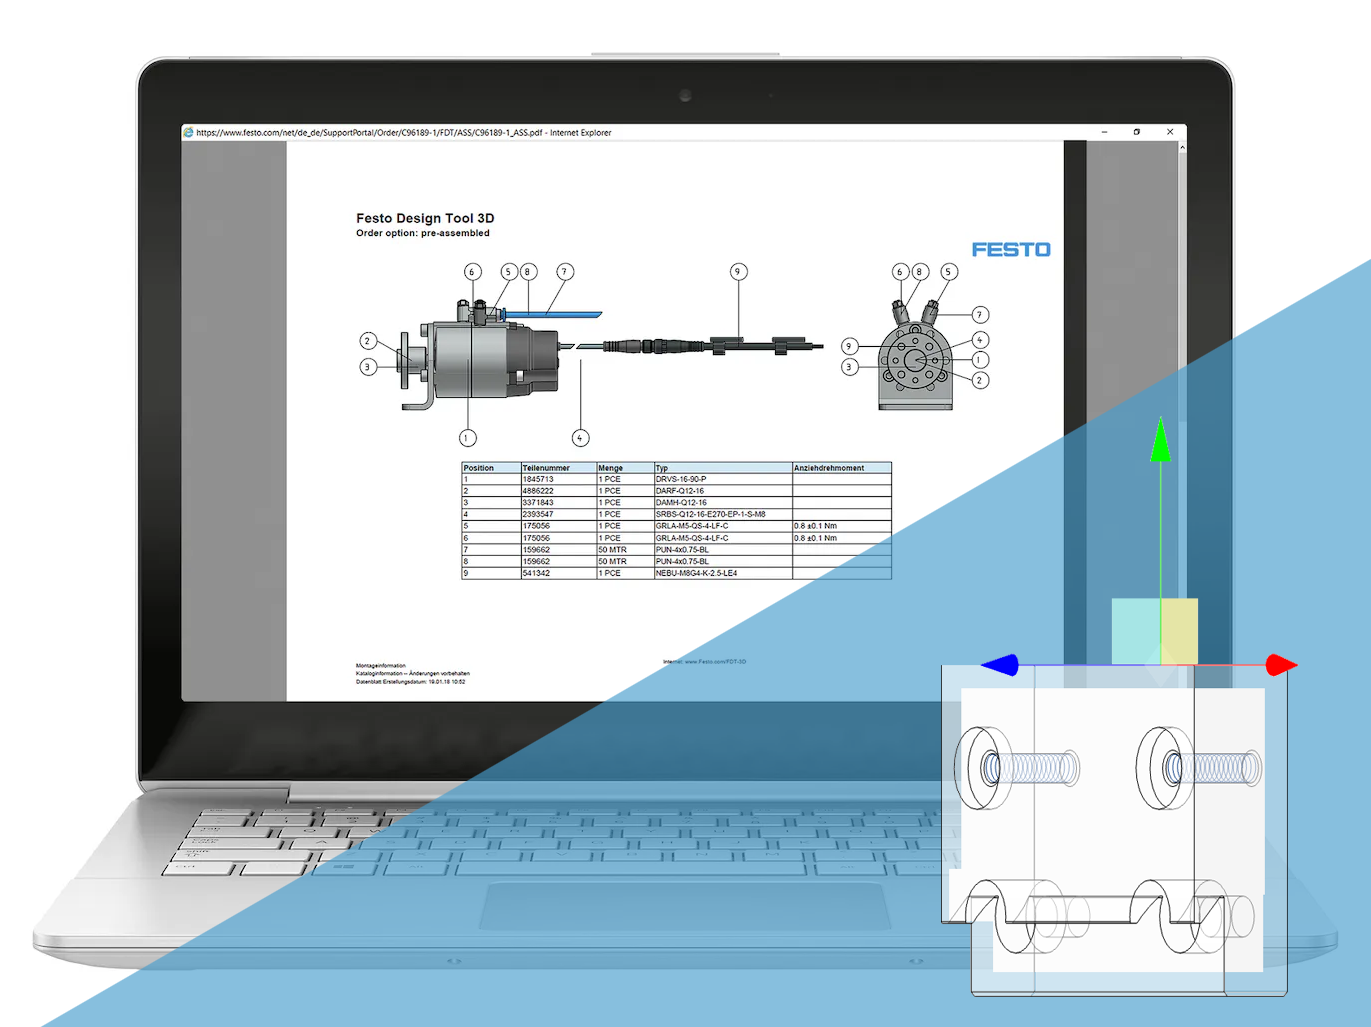
Task: Click callout balloon 4 under the tubing line
Action: [x=579, y=436]
